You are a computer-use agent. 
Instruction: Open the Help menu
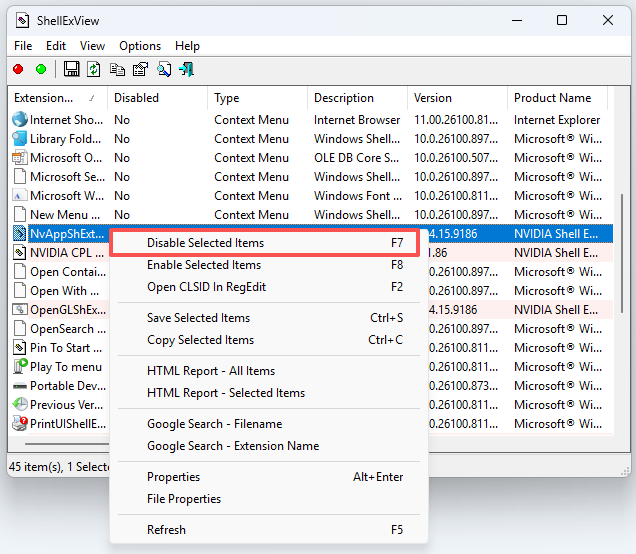coord(187,46)
